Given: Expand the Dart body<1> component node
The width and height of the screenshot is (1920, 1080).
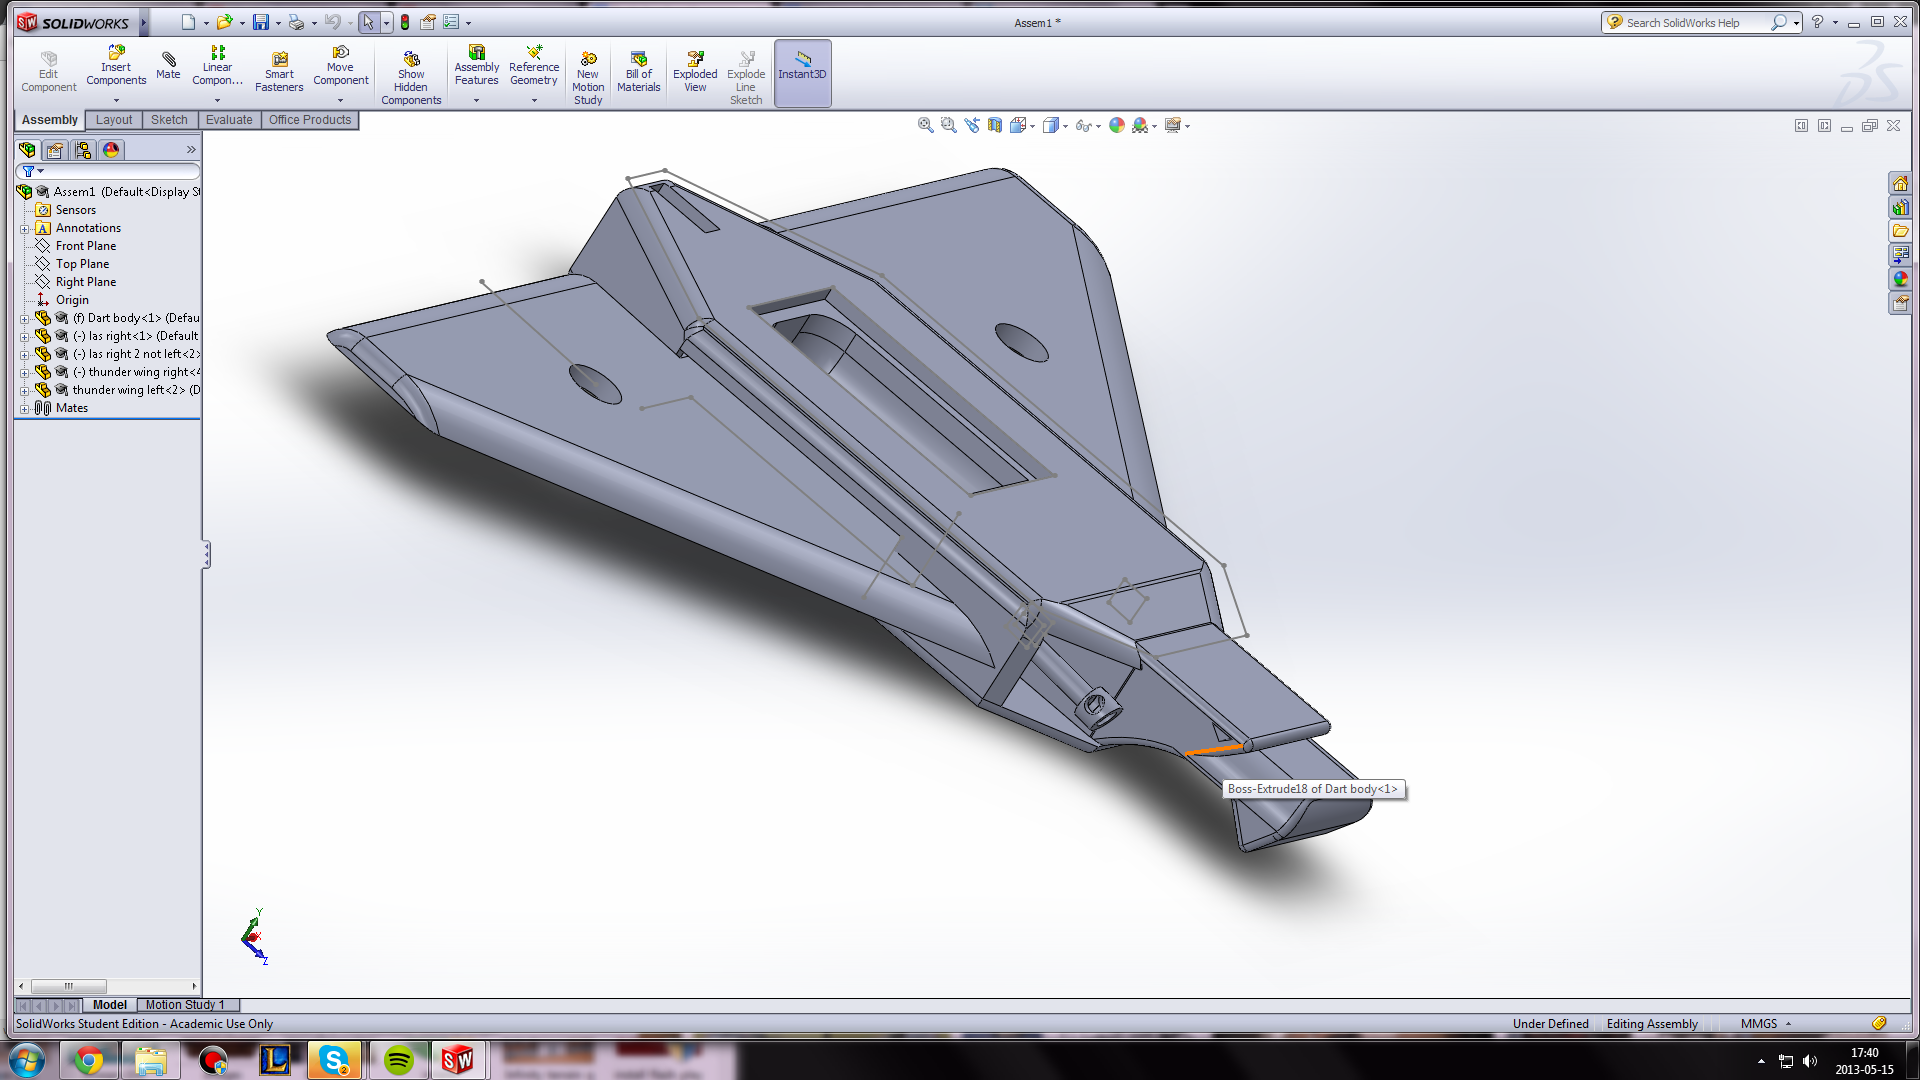Looking at the screenshot, I should coord(24,319).
